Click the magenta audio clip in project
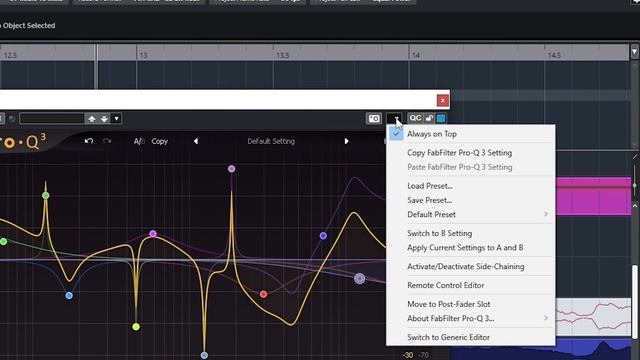 [593, 196]
